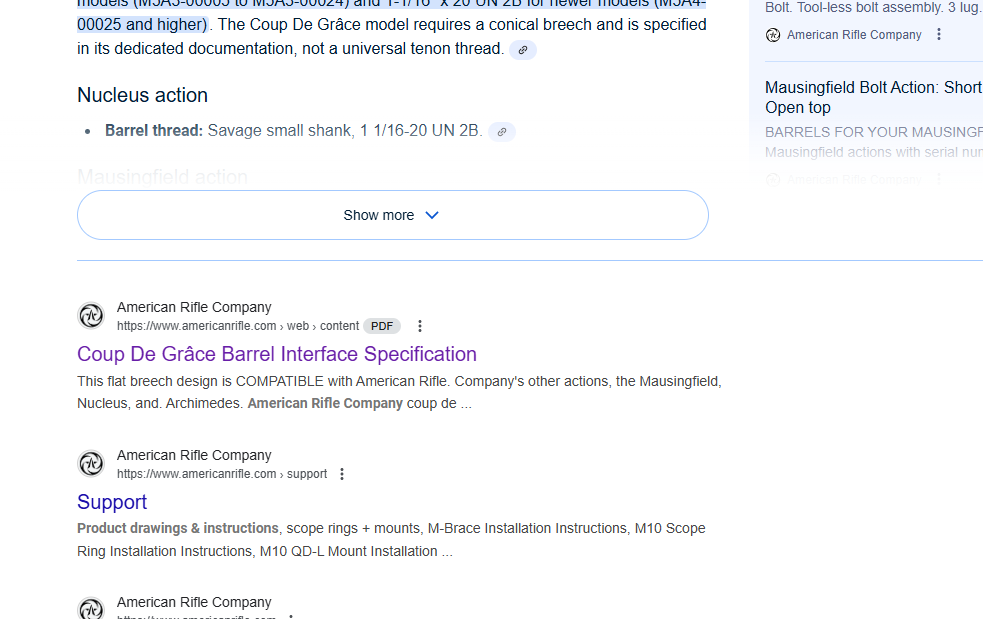
Task: Open the source link chip beside "1 1/16-20 UN 2B."
Action: 502,132
